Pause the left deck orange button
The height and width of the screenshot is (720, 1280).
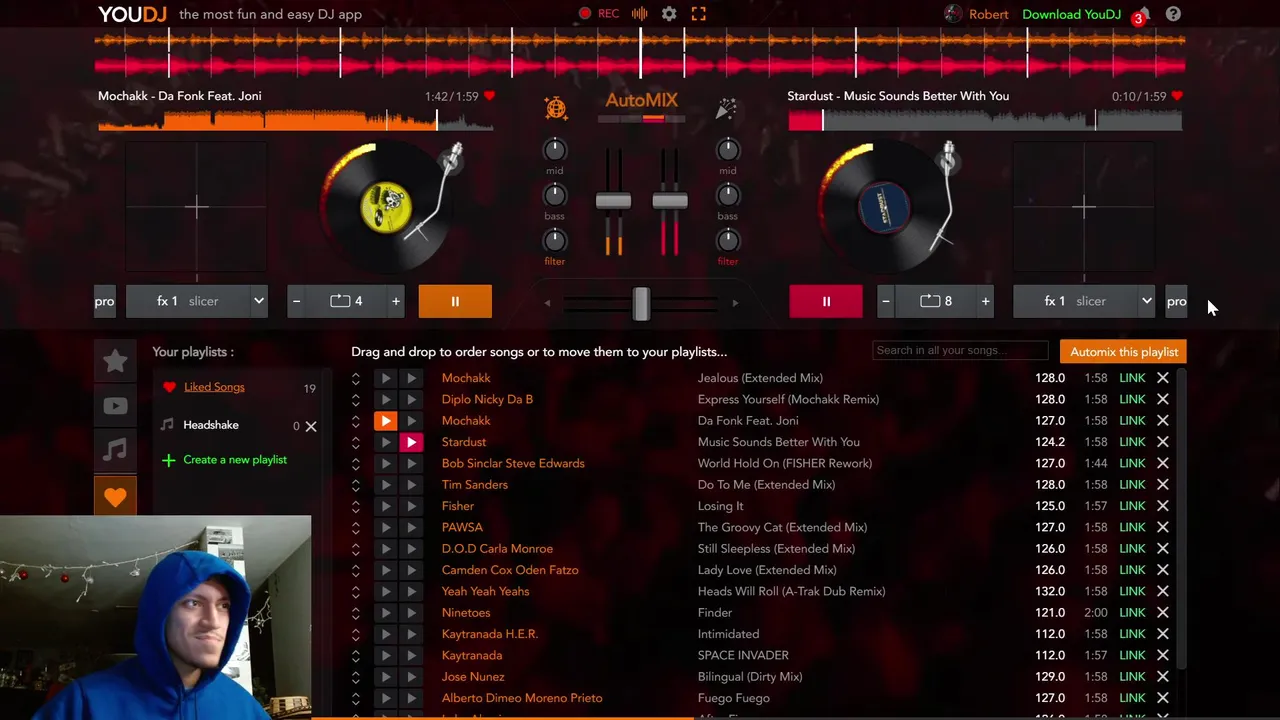(x=455, y=301)
